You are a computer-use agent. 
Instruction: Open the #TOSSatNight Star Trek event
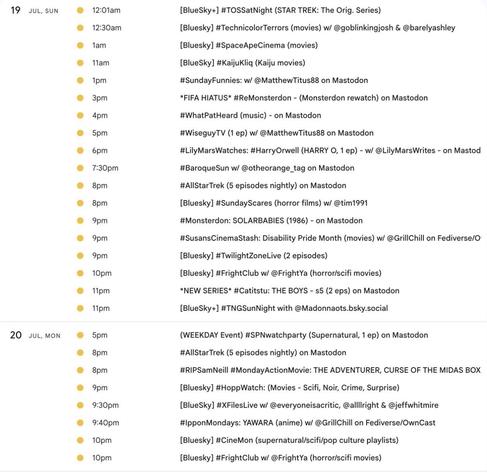pyautogui.click(x=280, y=10)
